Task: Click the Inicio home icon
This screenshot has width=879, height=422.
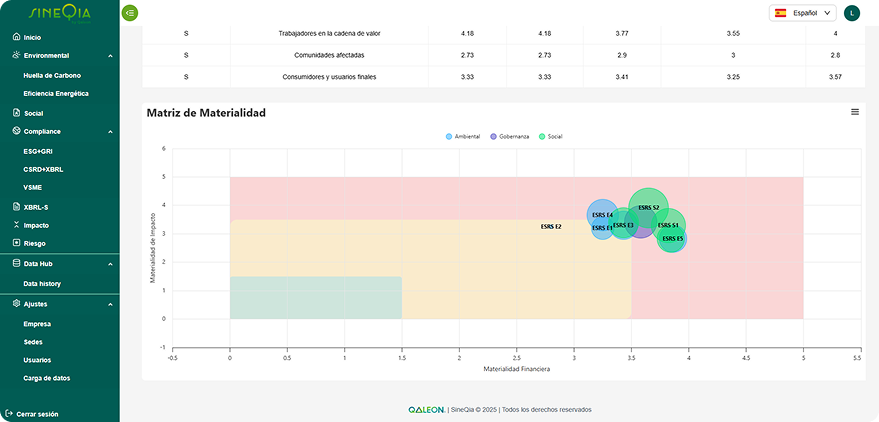Action: tap(16, 37)
